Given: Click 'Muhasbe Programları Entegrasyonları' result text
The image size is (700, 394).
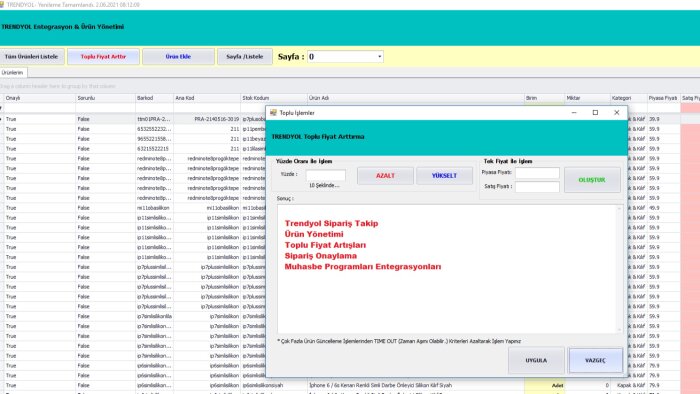Looking at the screenshot, I should [x=362, y=266].
